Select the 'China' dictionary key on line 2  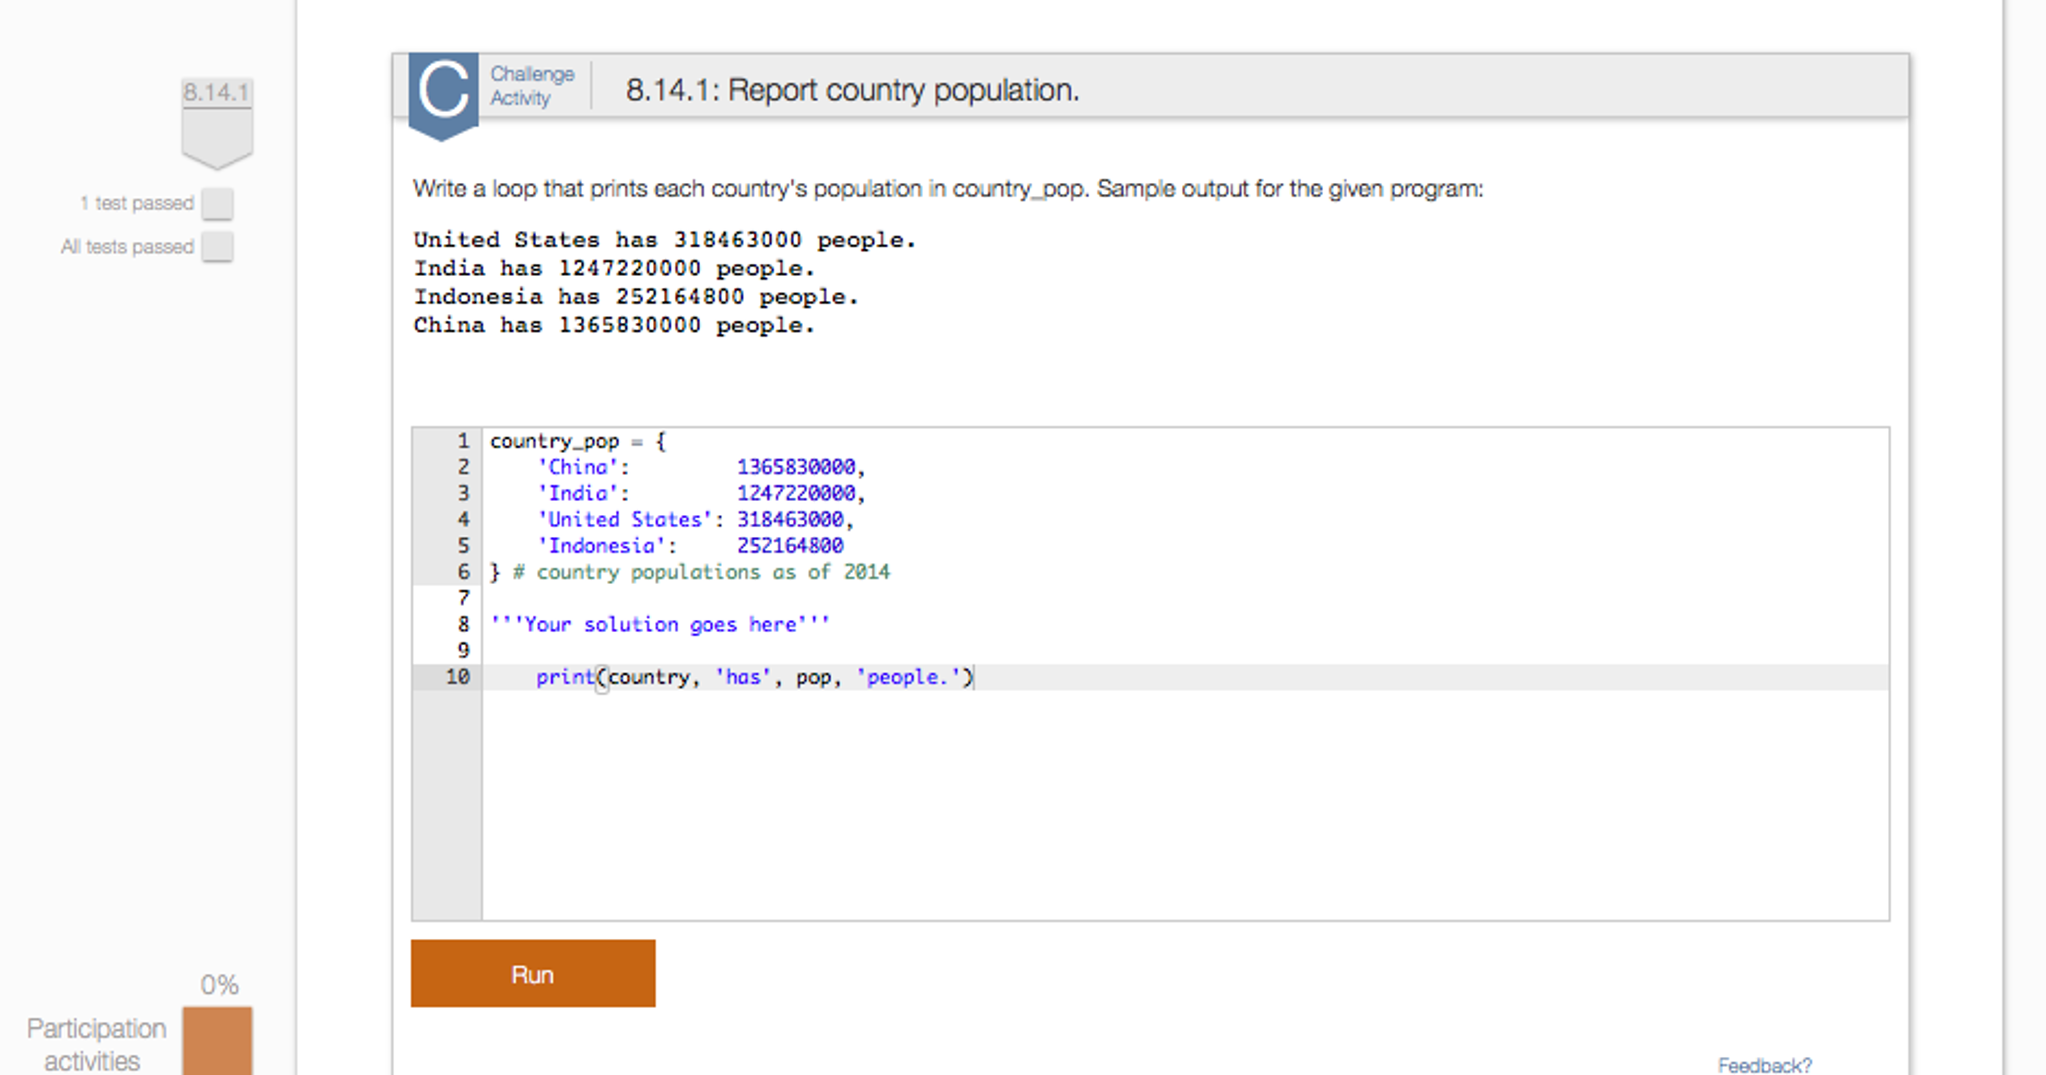578,466
